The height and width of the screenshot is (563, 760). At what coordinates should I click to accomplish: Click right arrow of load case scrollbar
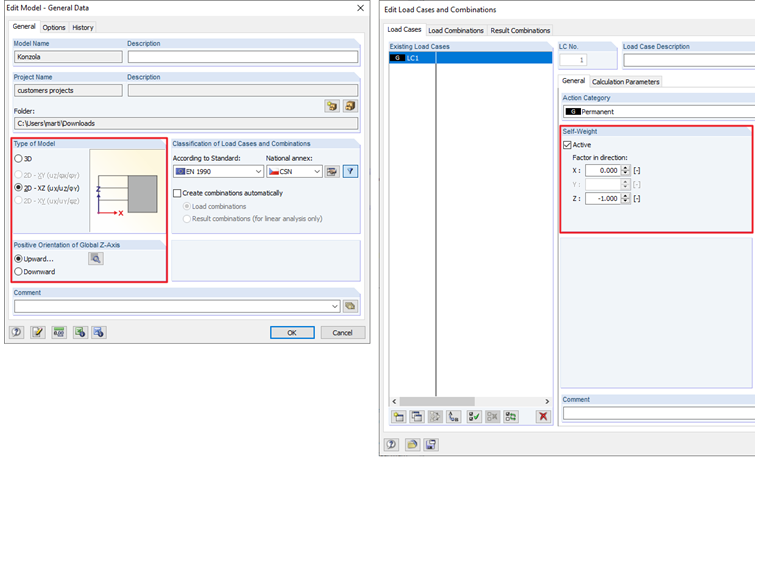click(x=547, y=401)
